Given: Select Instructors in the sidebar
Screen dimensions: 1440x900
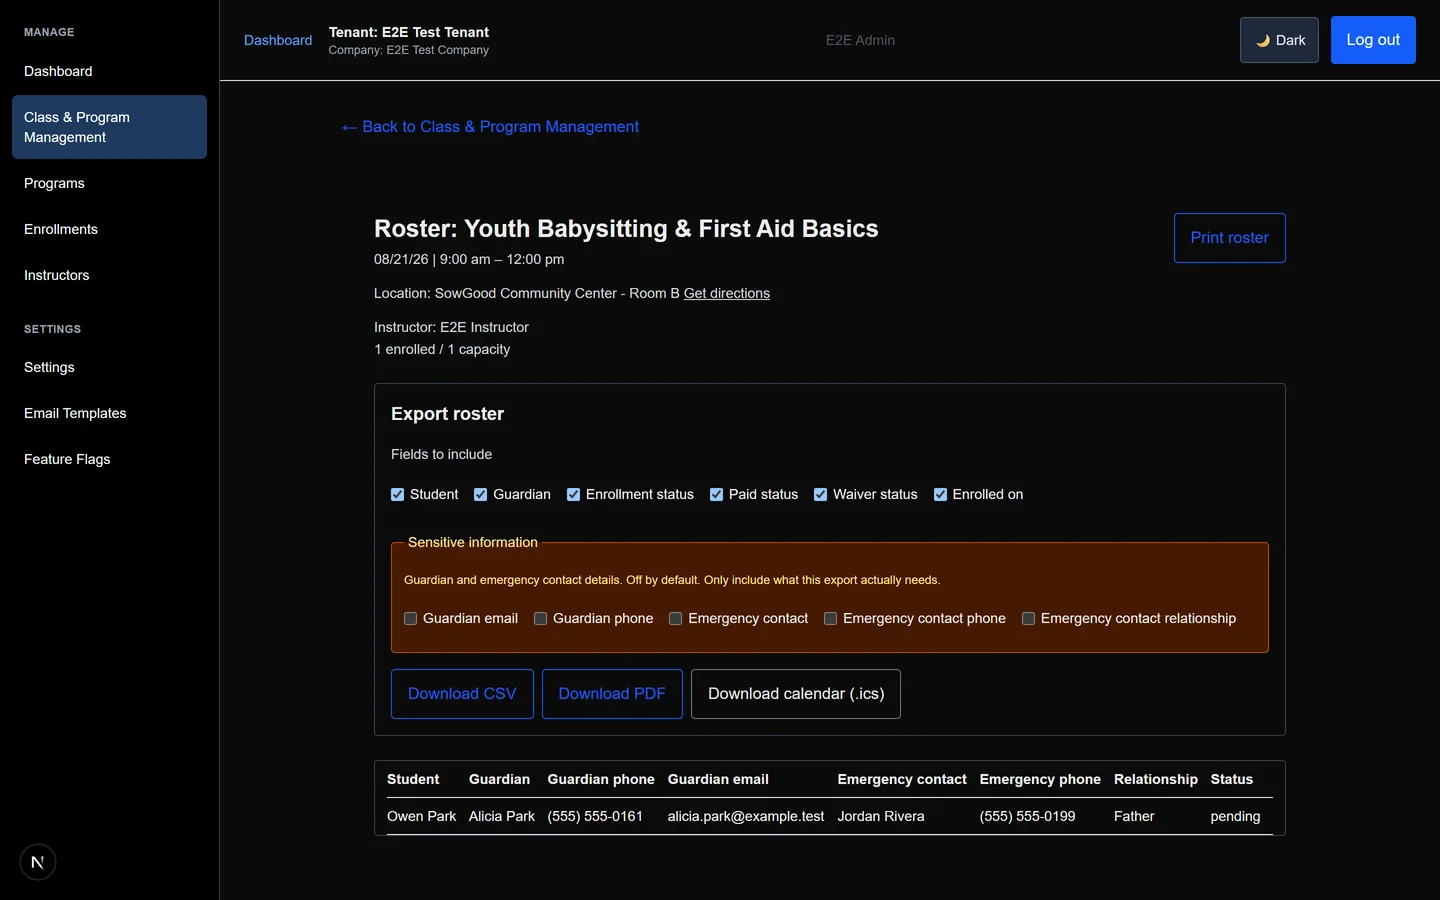Looking at the screenshot, I should 109,275.
